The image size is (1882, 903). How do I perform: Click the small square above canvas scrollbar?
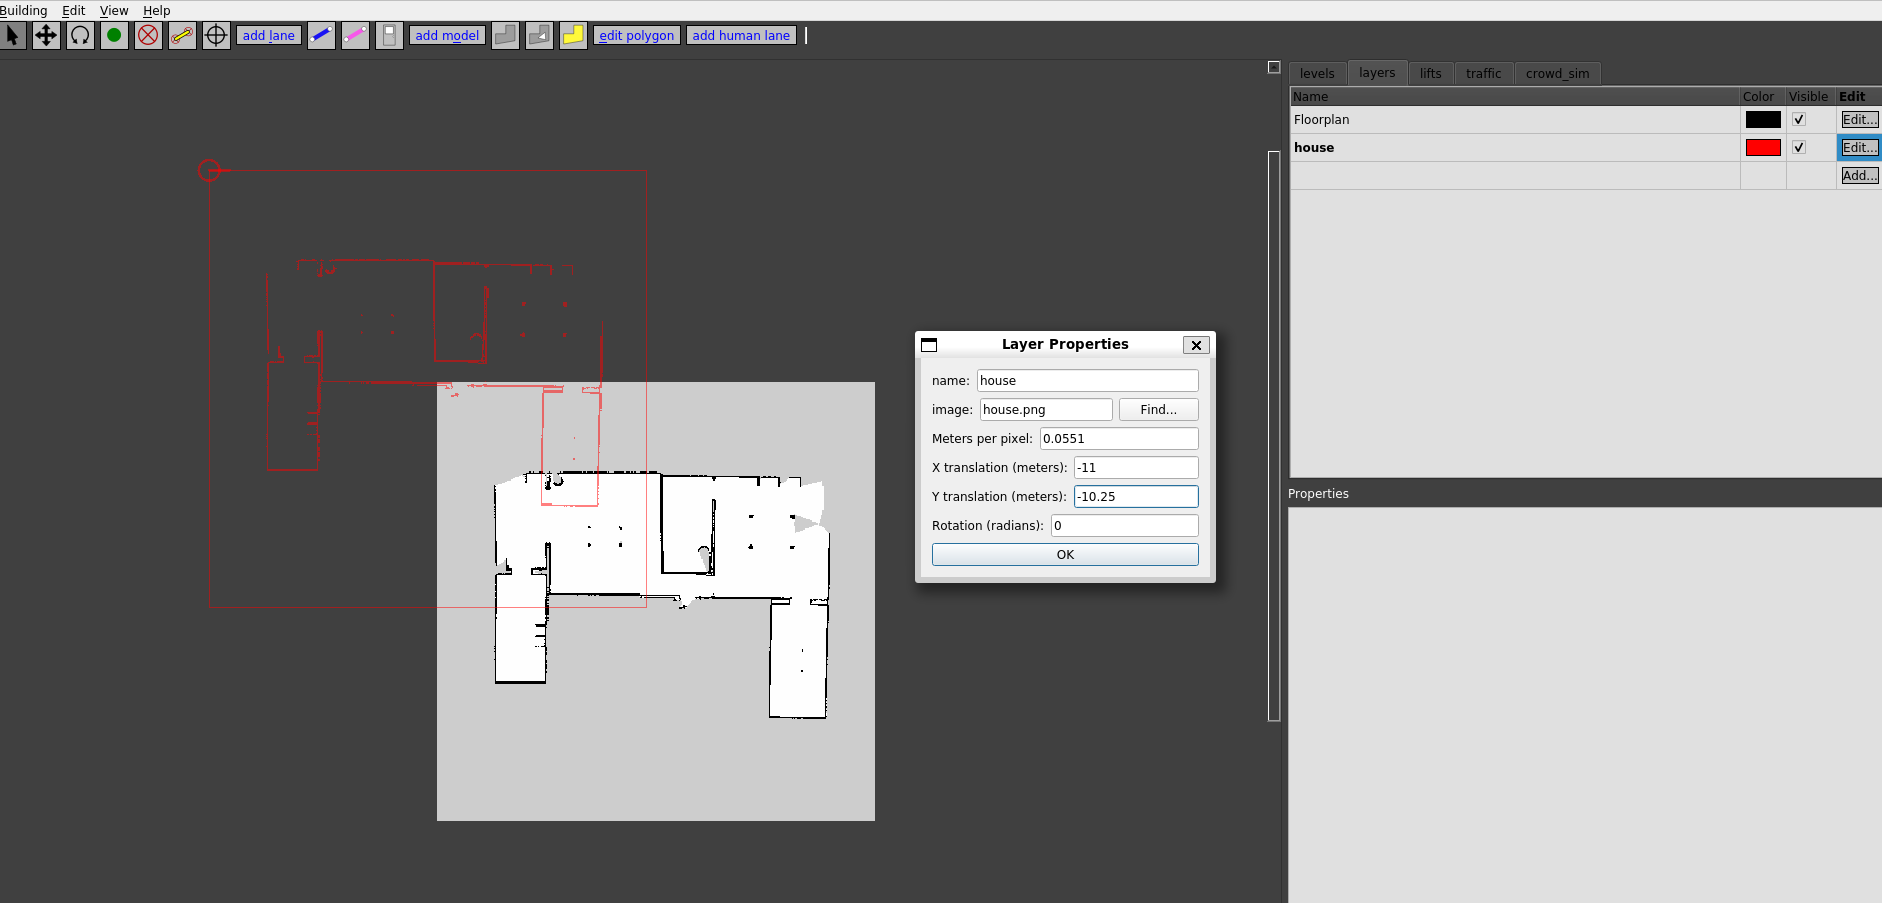1274,67
